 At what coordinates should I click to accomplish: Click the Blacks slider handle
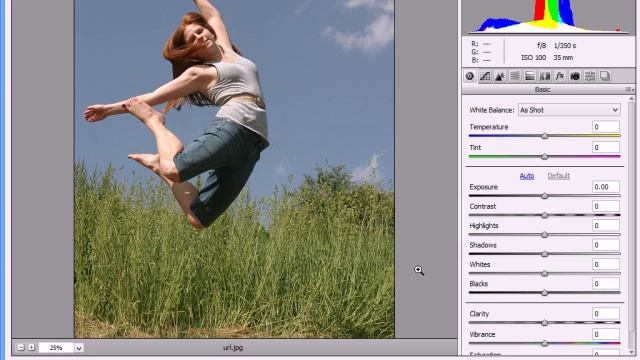click(544, 293)
